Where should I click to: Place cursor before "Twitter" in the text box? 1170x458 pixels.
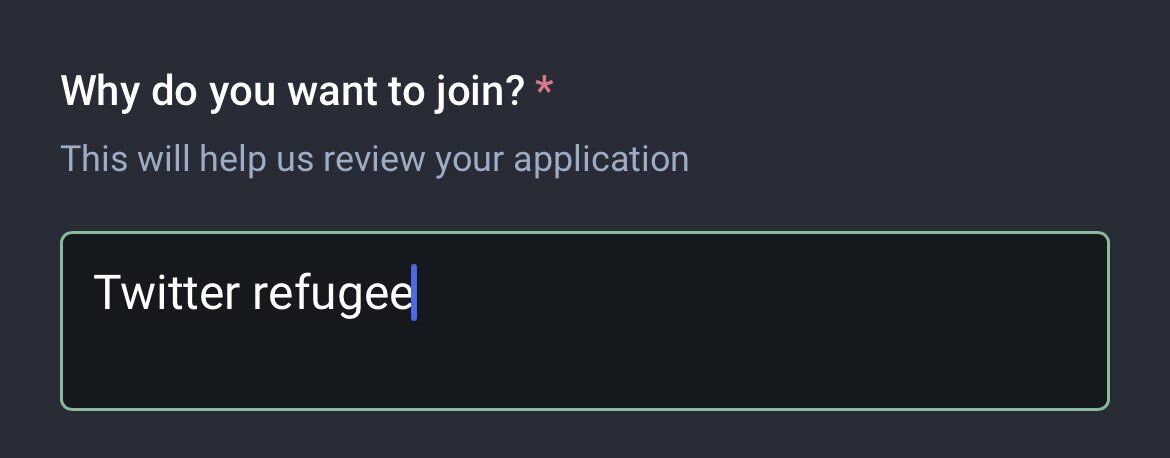point(94,295)
